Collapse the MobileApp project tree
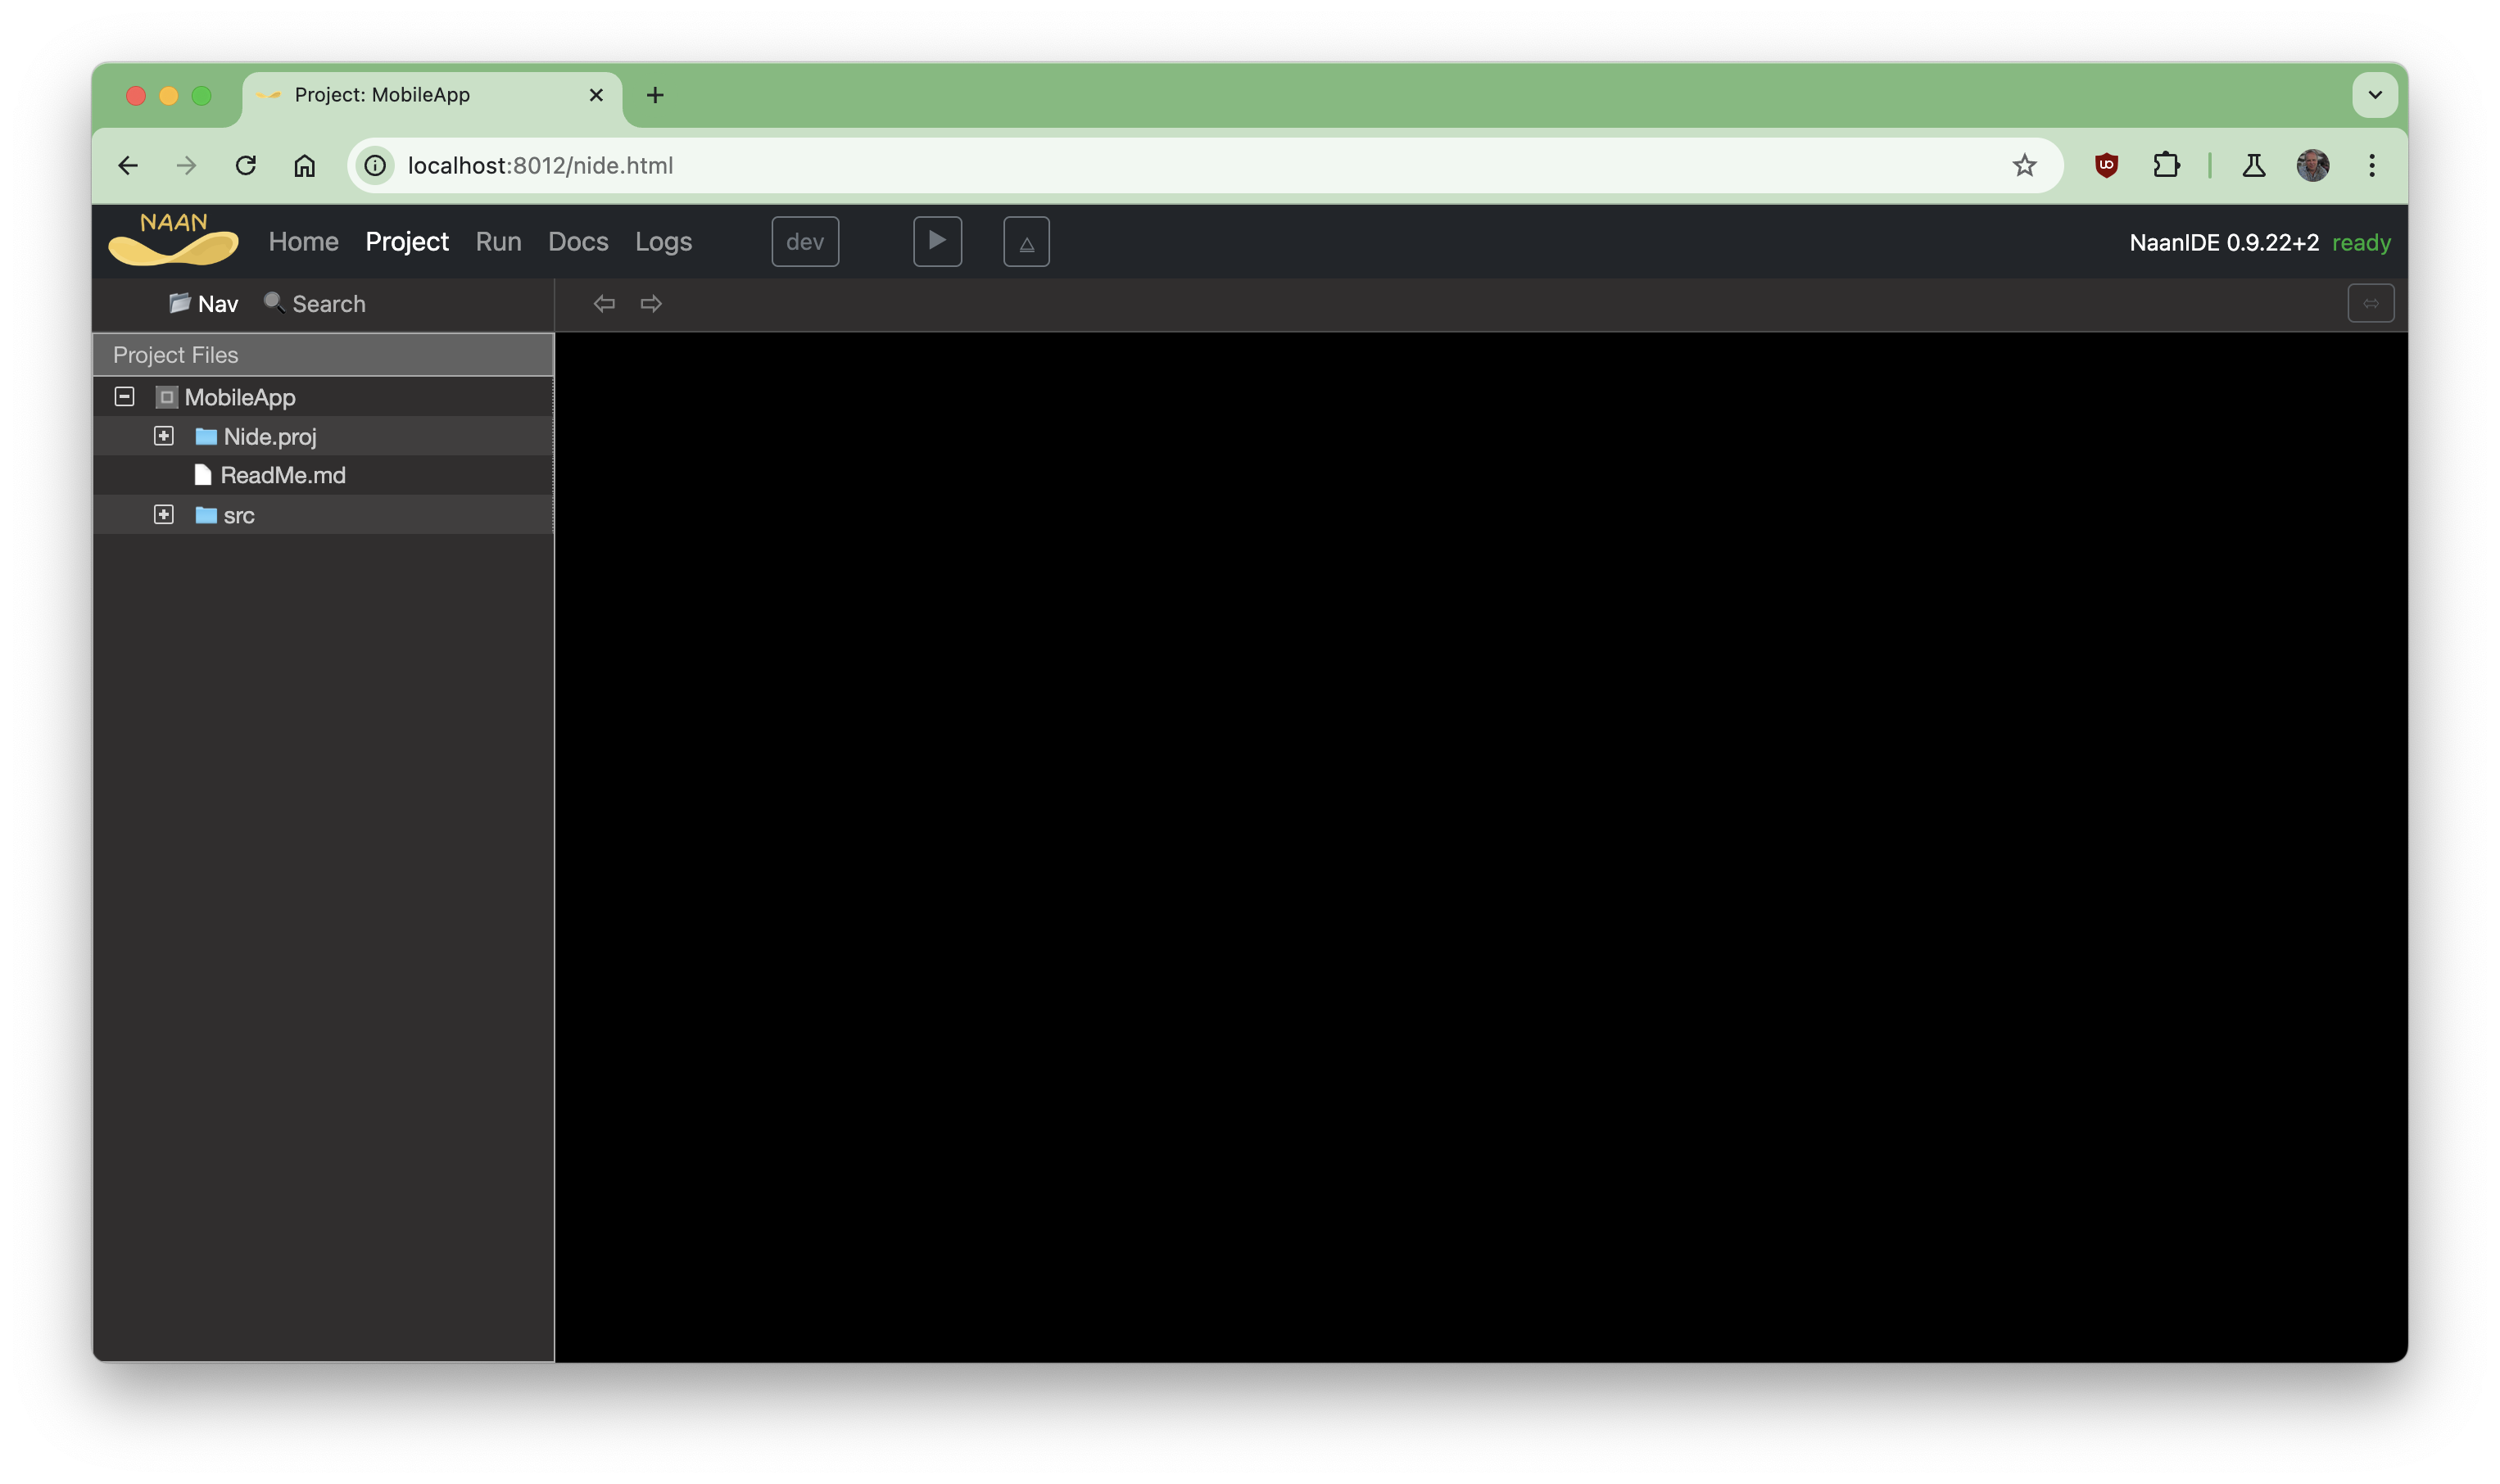This screenshot has width=2500, height=1484. pos(124,396)
